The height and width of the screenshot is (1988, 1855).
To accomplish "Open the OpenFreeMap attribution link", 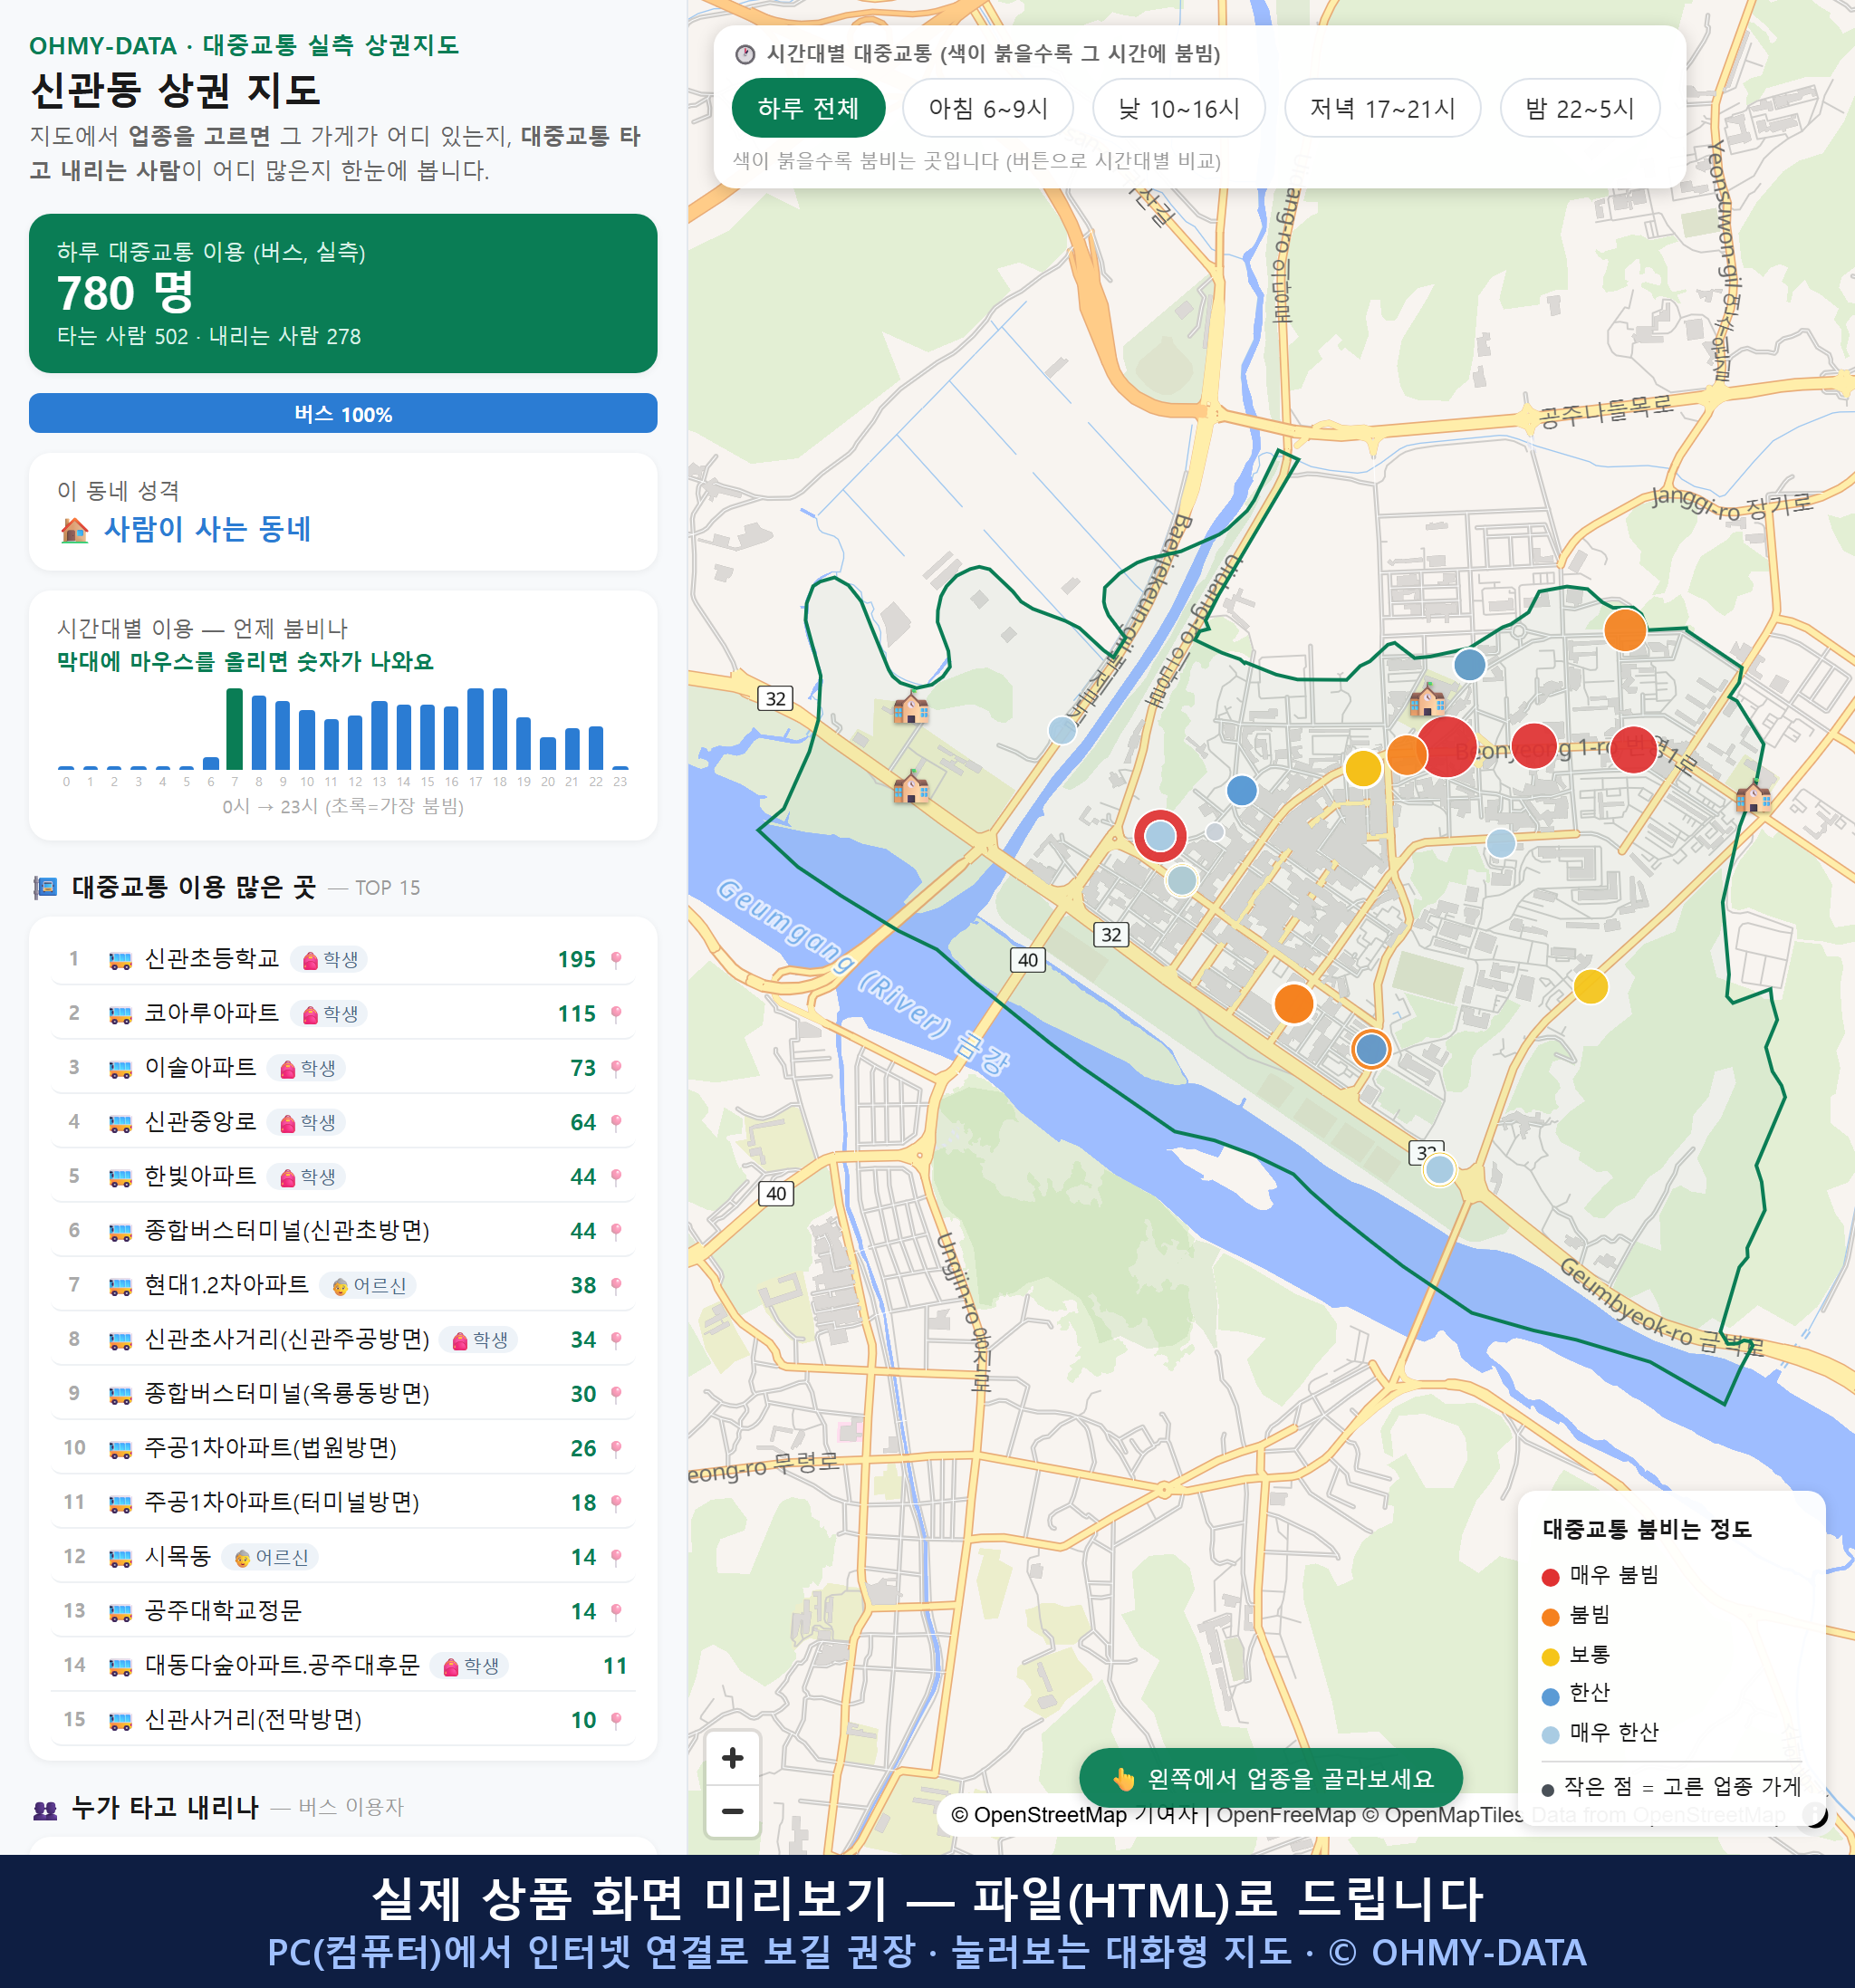I will click(x=1285, y=1814).
